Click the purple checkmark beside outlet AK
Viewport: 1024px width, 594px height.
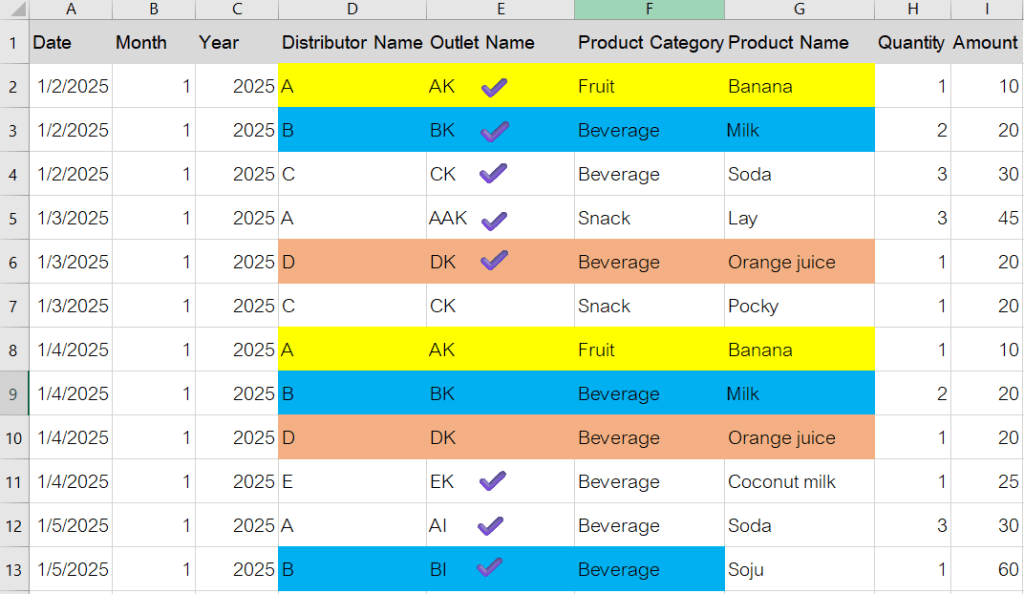point(494,87)
